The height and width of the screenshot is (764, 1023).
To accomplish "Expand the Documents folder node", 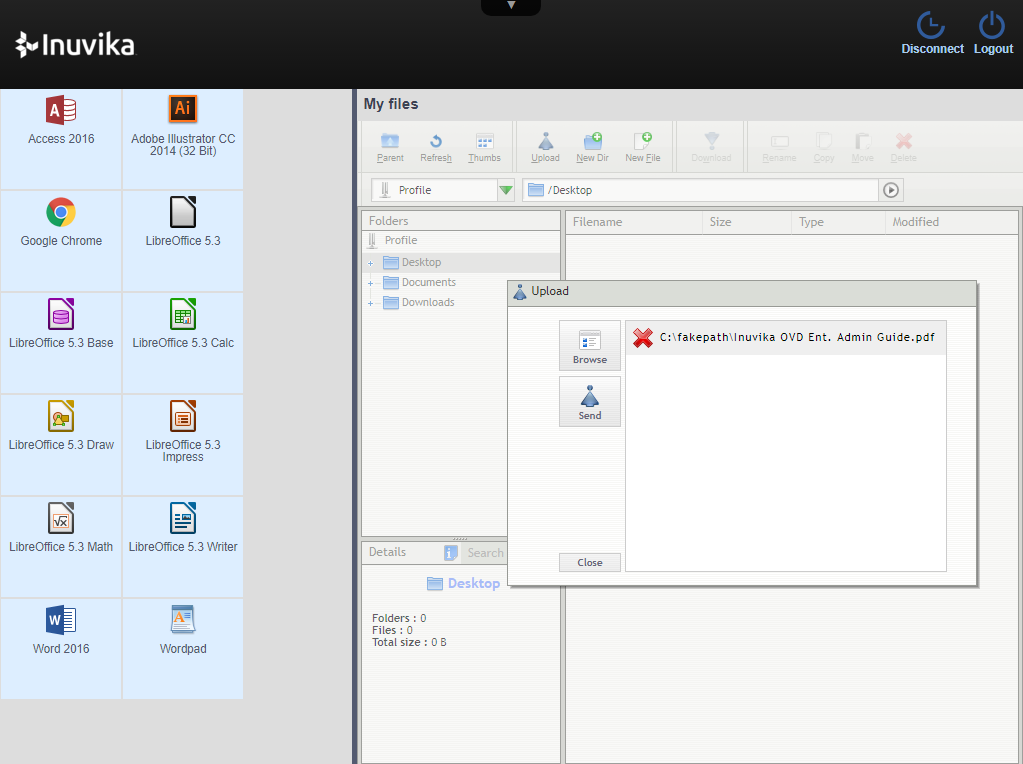I will click(x=369, y=282).
